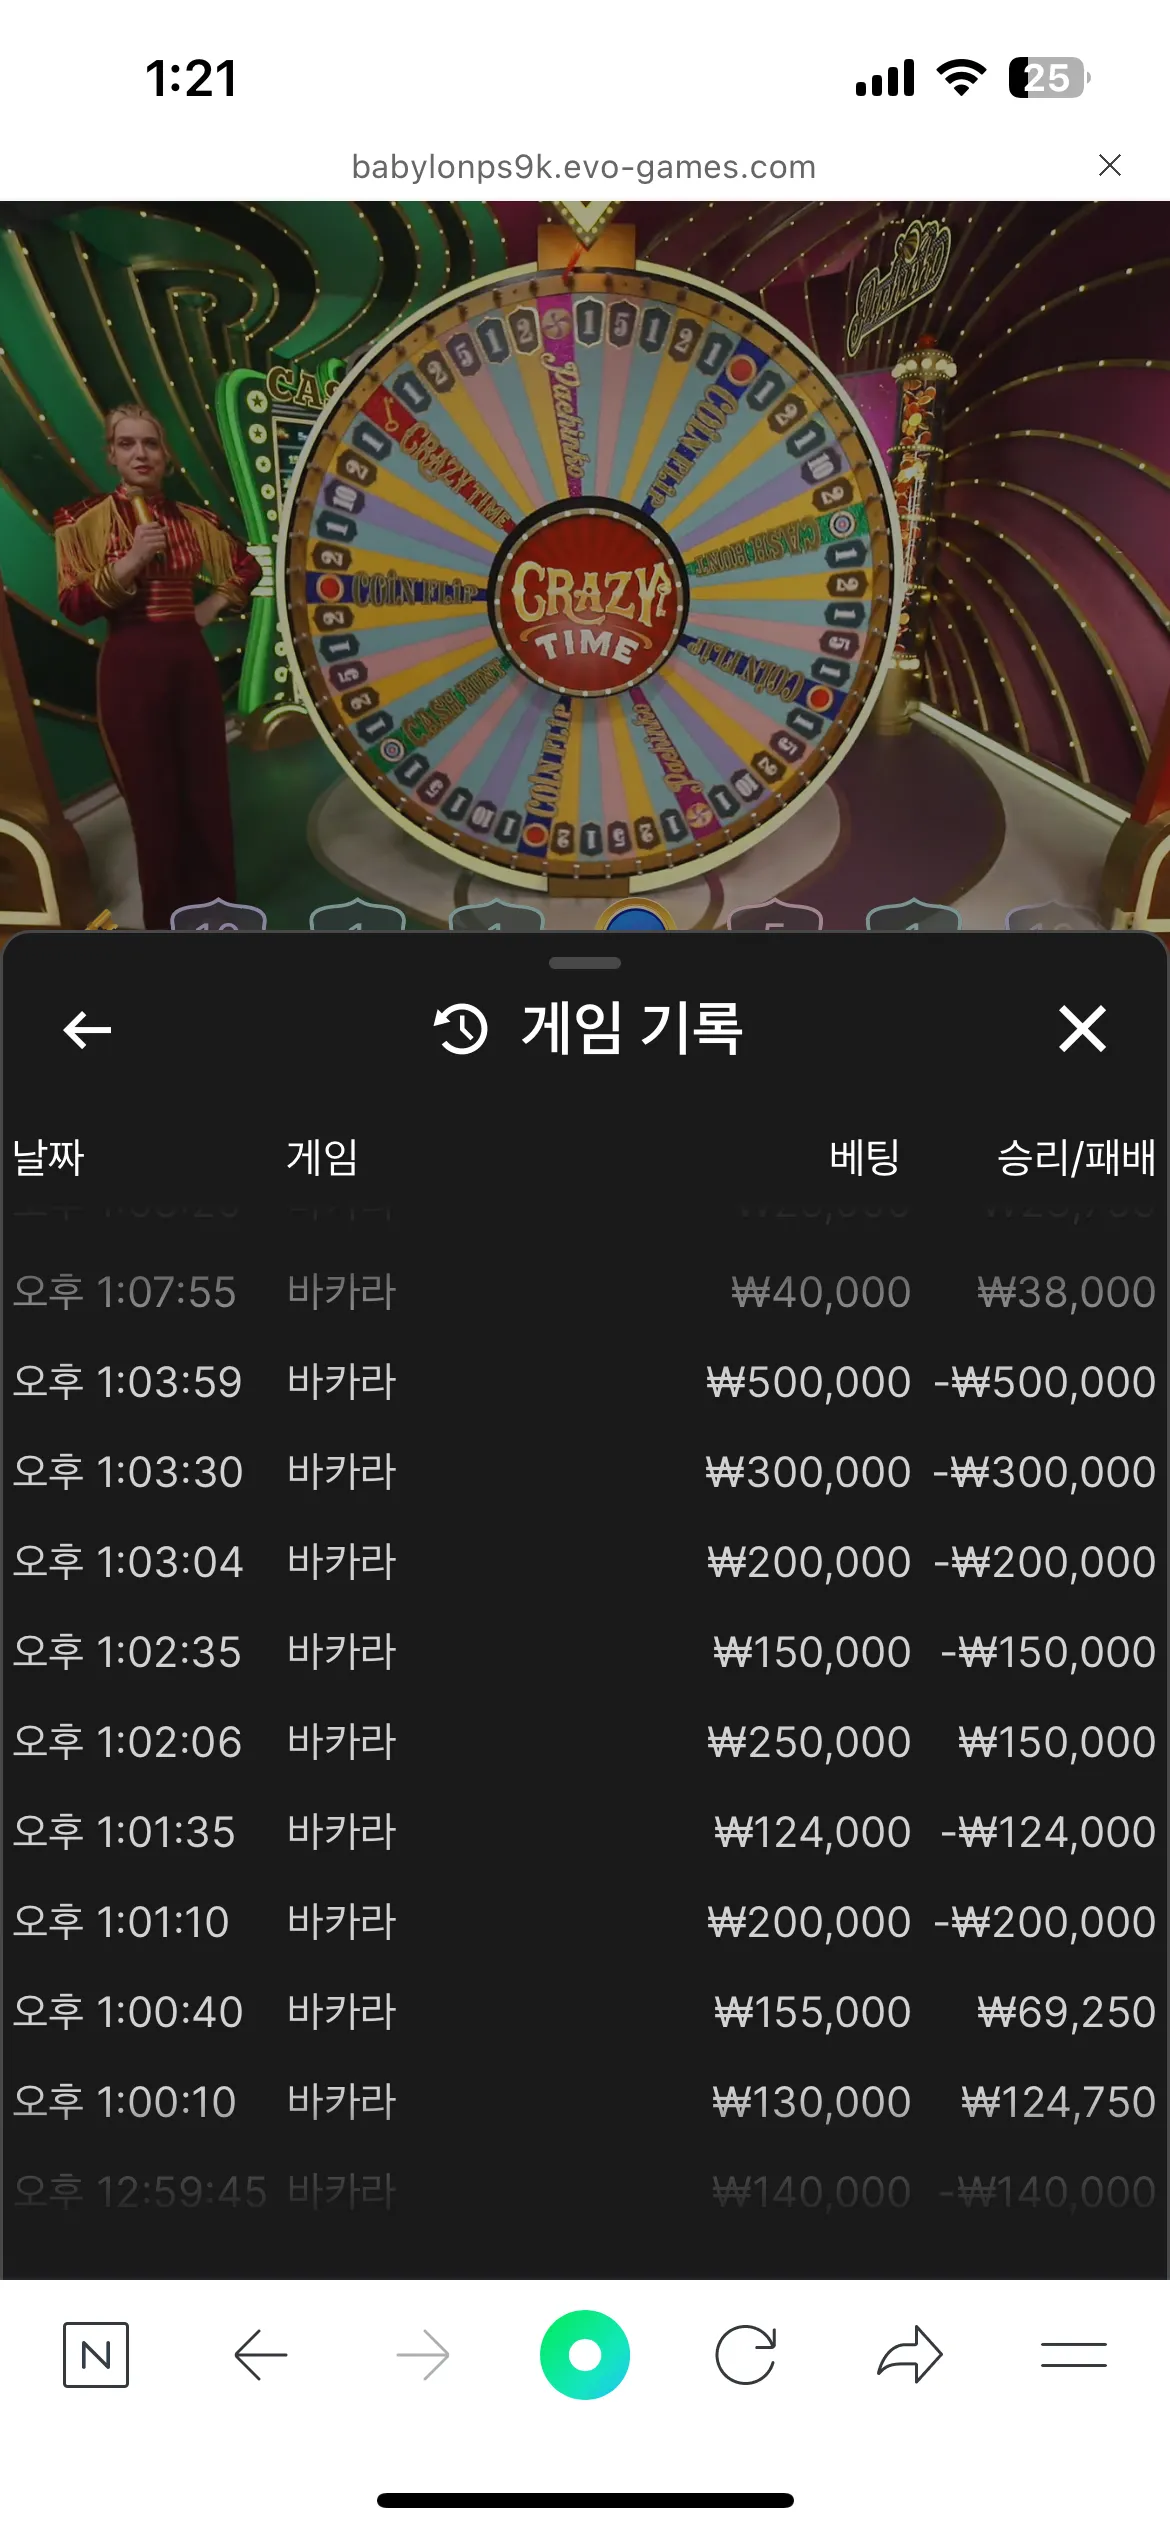Viewport: 1170px width, 2532px height.
Task: Go back with the game history arrow
Action: [x=87, y=1029]
